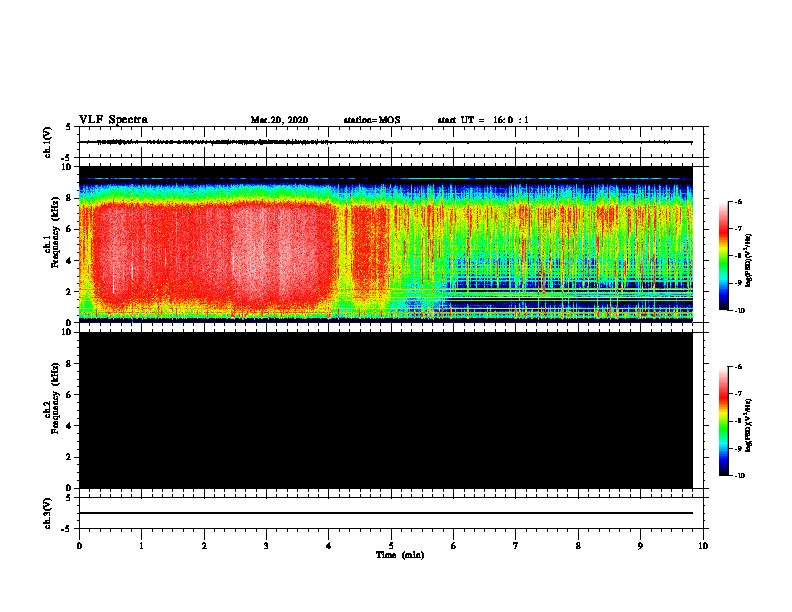Click the 'ch.1(V)' axis label
Viewport: 792px width, 612px height.
tap(48, 142)
